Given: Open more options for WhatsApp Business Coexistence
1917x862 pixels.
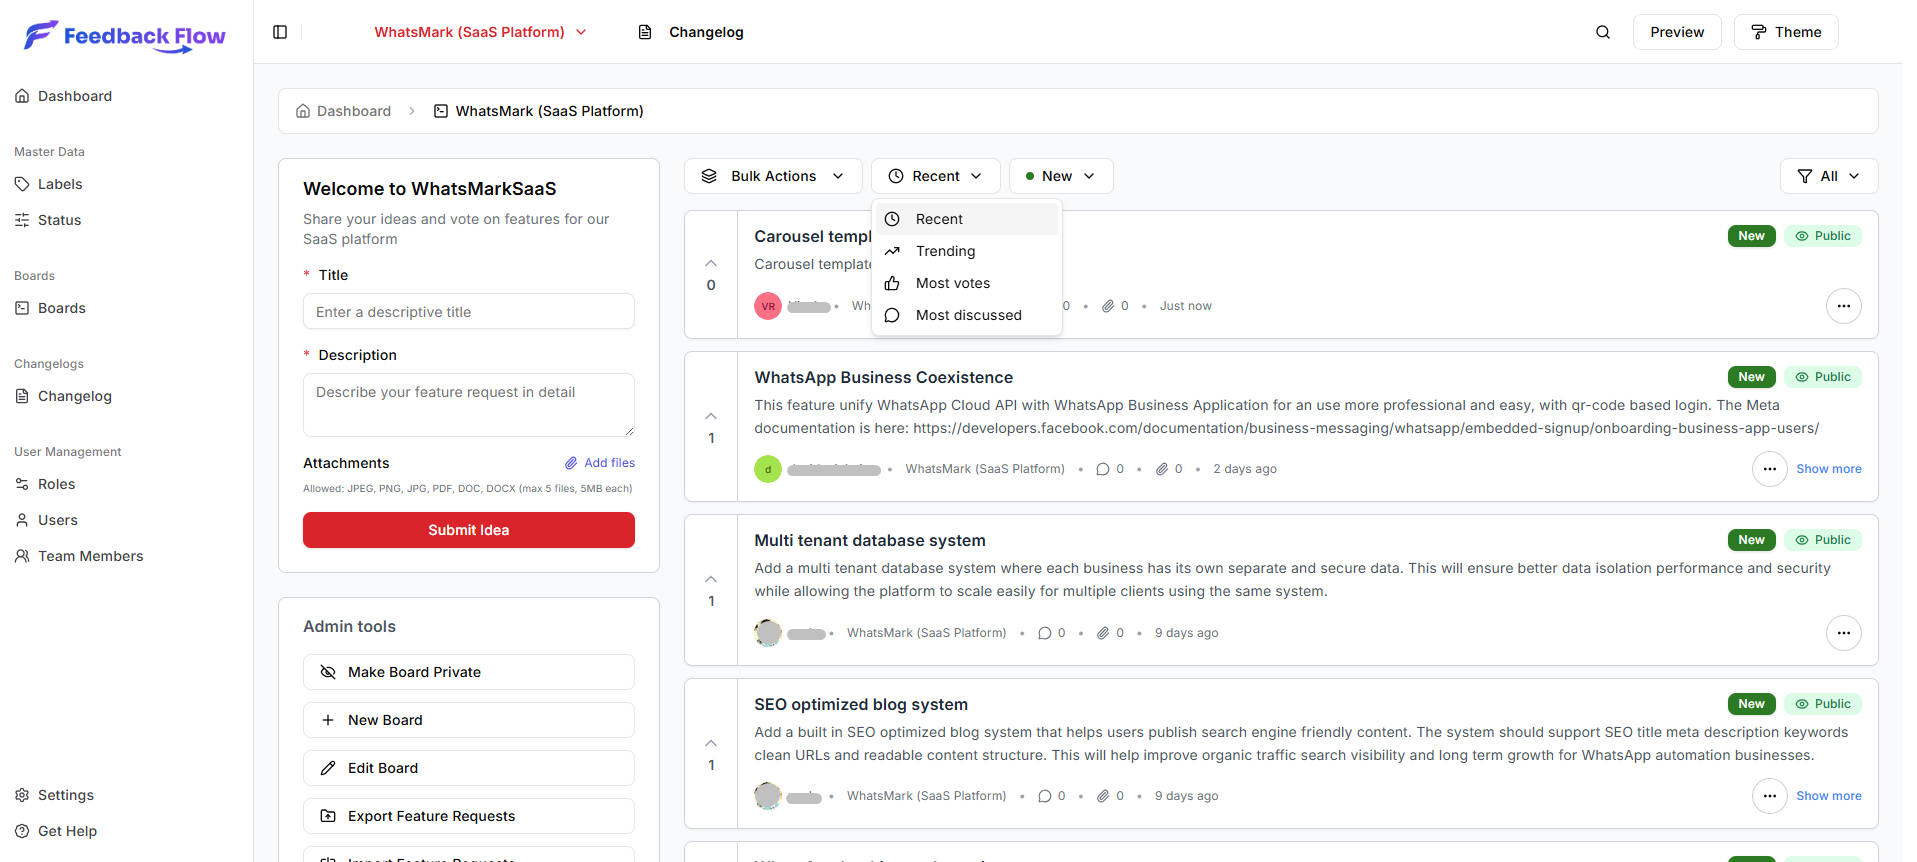Looking at the screenshot, I should click(1769, 469).
